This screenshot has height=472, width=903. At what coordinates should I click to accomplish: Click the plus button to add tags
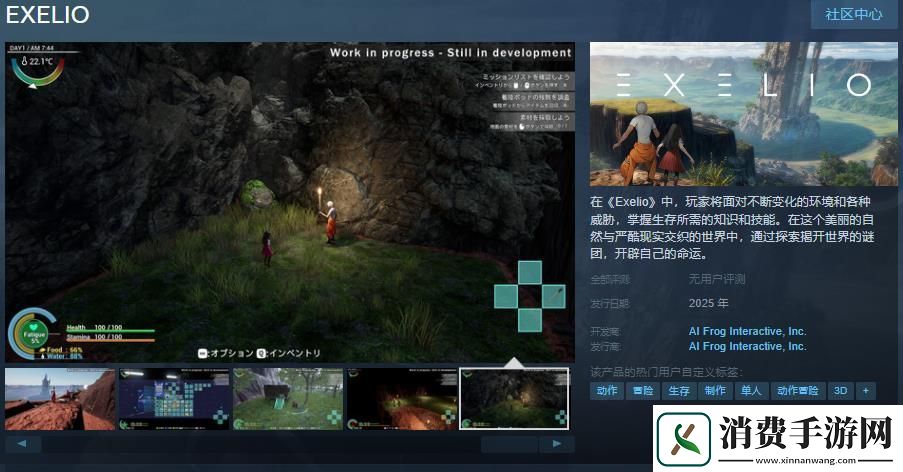866,391
